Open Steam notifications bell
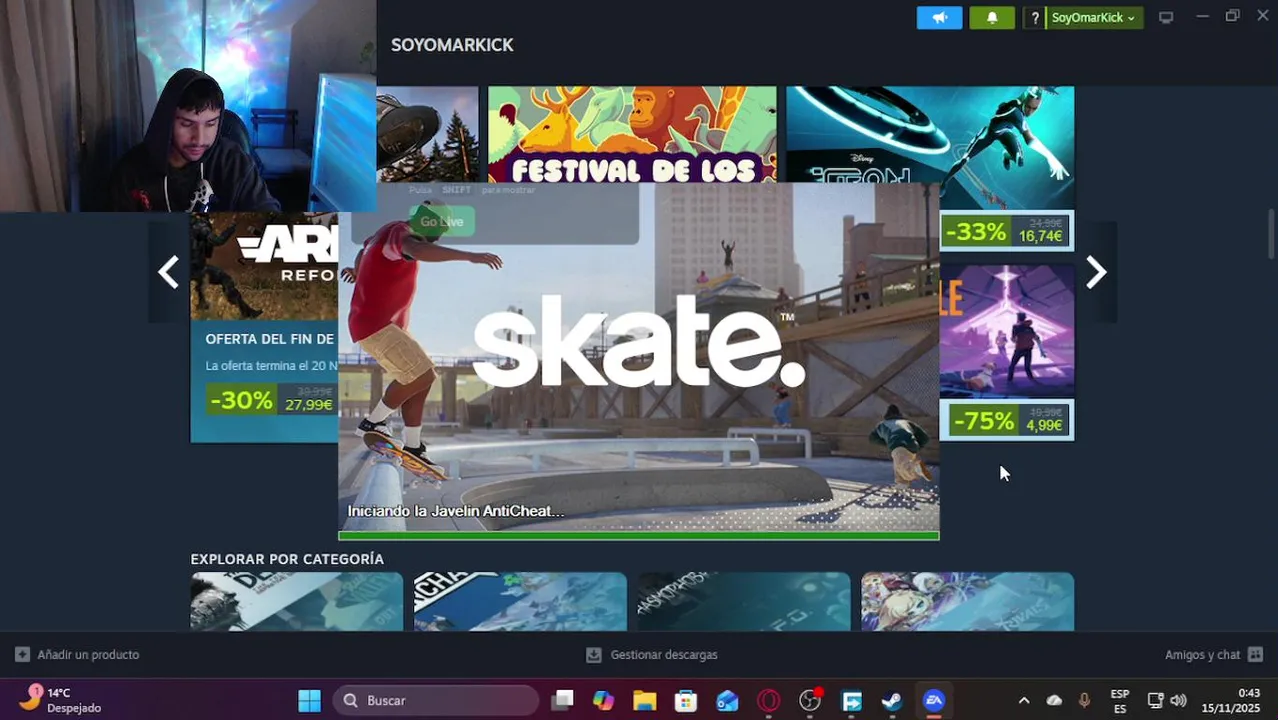This screenshot has height=720, width=1278. [x=991, y=18]
